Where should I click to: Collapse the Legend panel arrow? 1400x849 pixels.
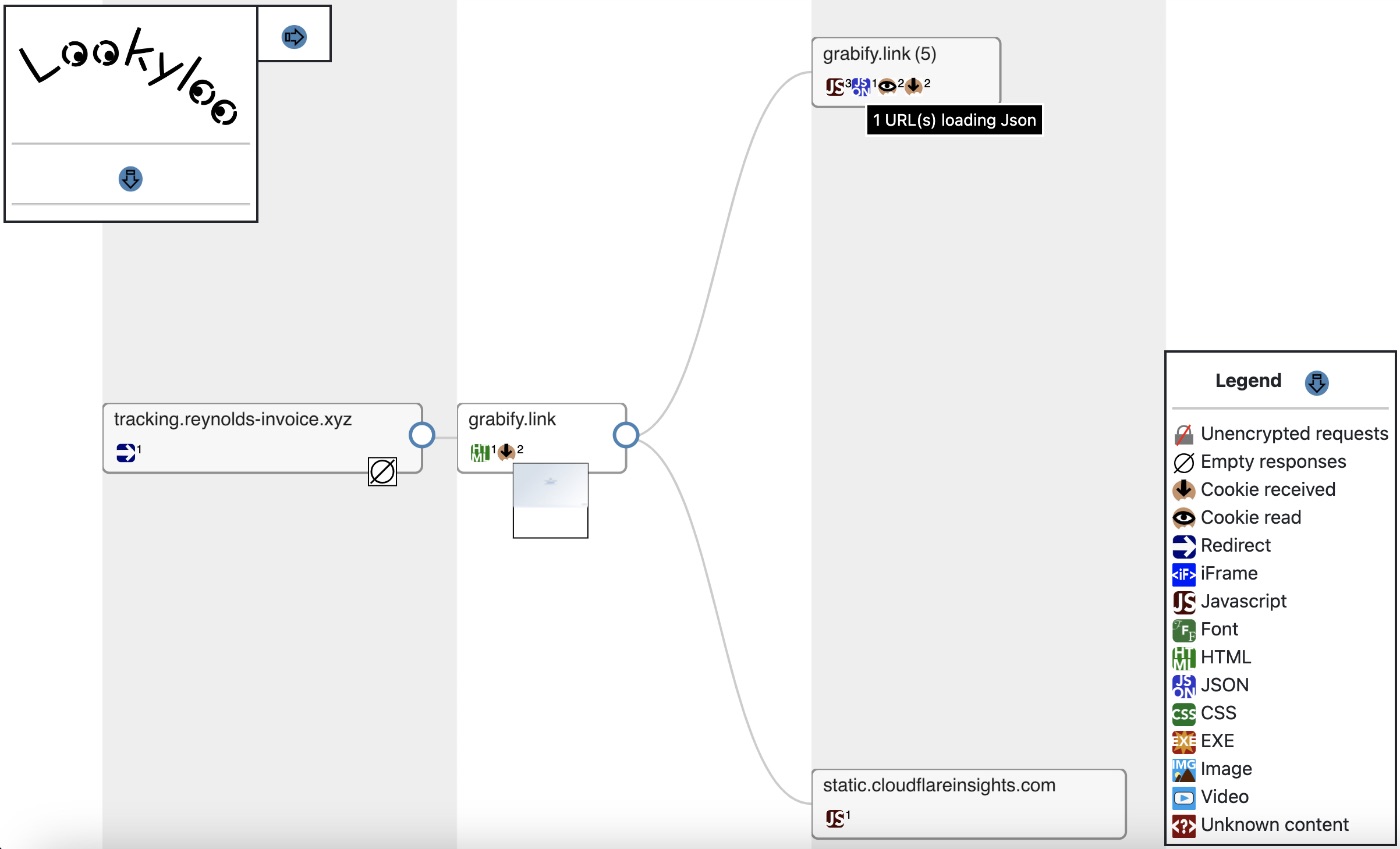coord(1317,382)
